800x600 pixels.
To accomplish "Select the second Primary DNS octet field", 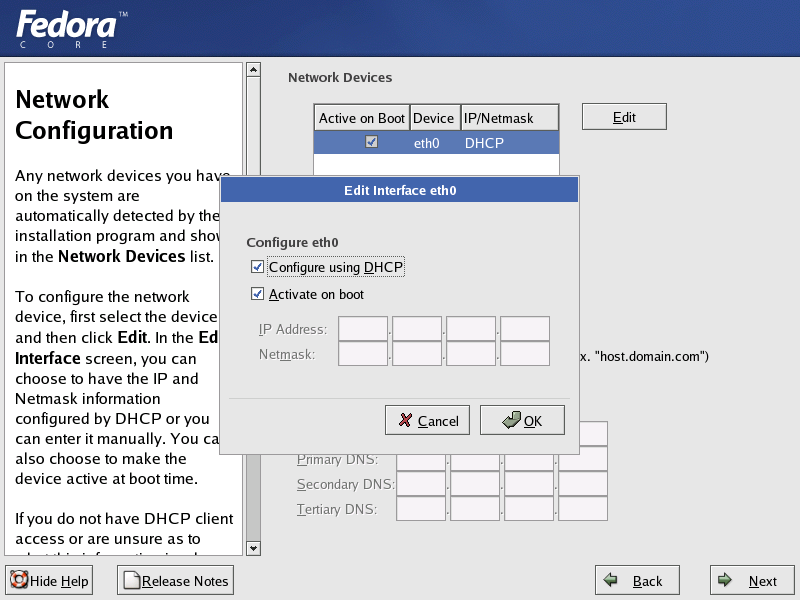I will point(475,462).
